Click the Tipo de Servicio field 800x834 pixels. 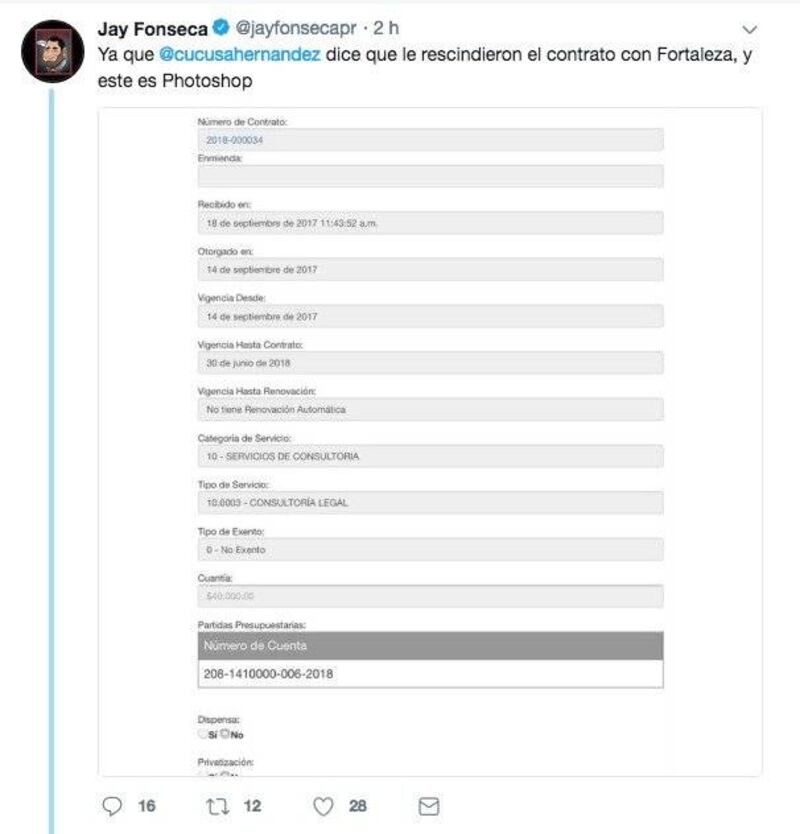pyautogui.click(x=430, y=503)
